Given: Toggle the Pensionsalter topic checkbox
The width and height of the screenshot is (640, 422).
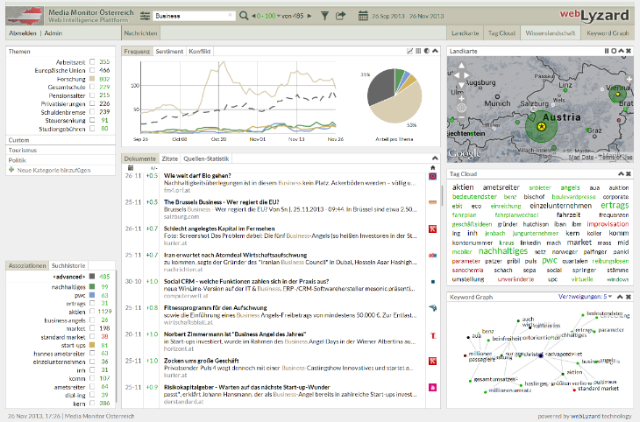Looking at the screenshot, I should pyautogui.click(x=92, y=95).
